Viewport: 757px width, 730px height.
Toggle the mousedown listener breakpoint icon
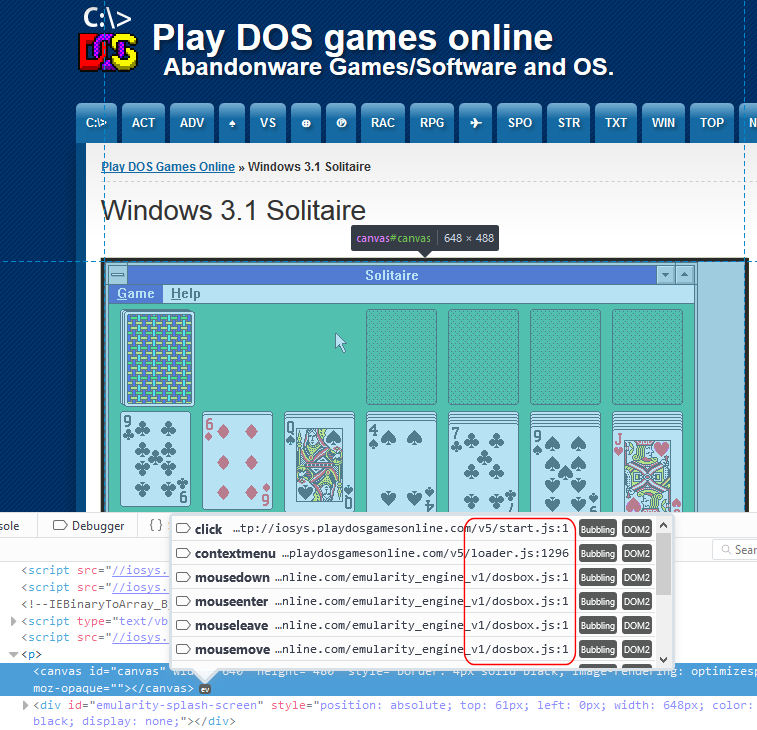[183, 577]
